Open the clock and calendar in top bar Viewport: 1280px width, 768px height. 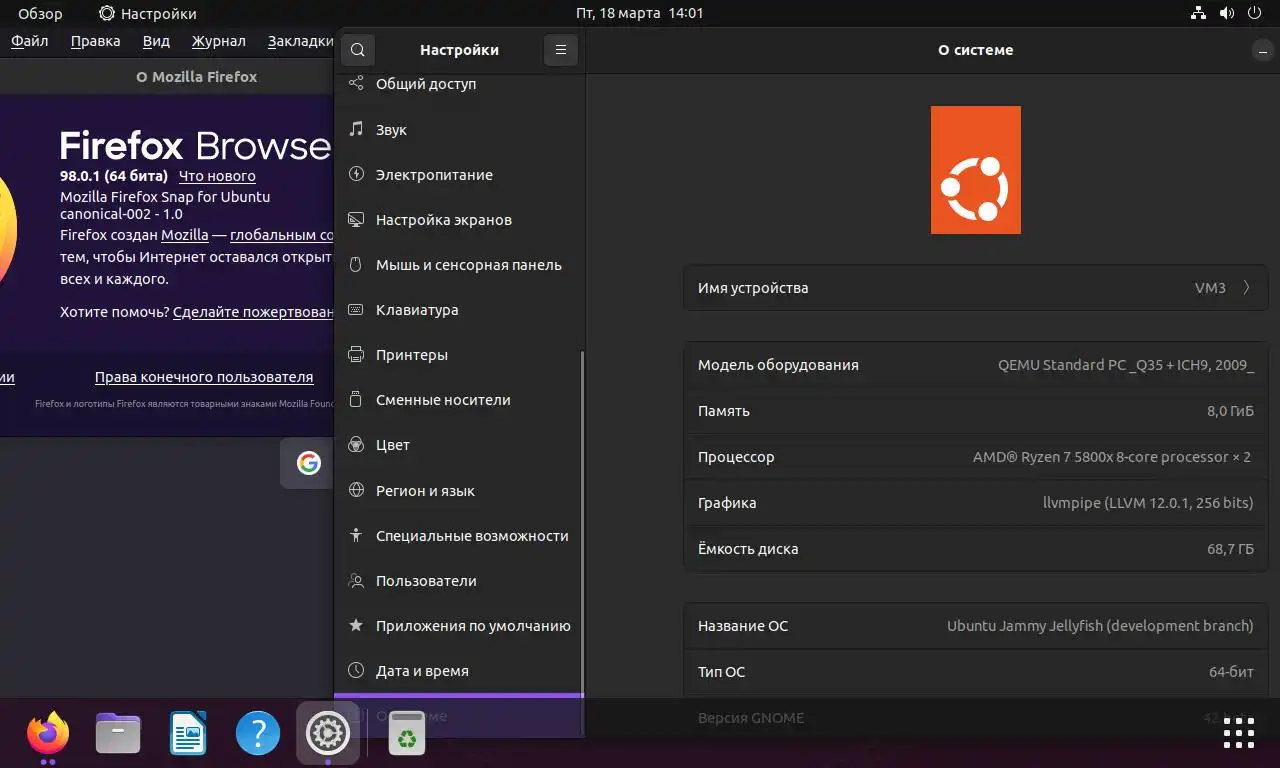click(x=640, y=14)
